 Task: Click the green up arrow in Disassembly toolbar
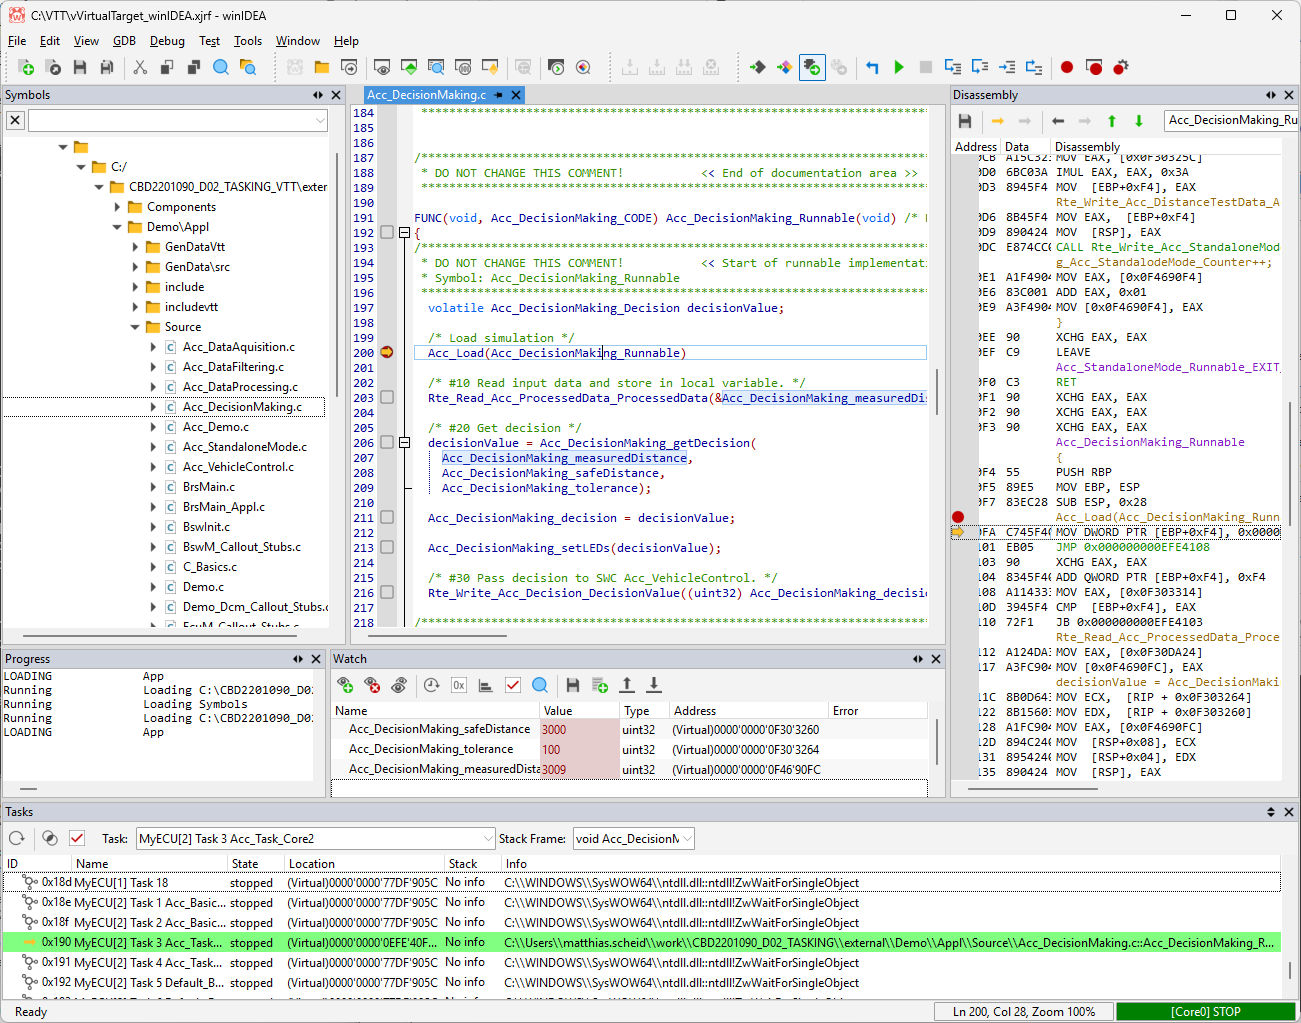click(1111, 121)
